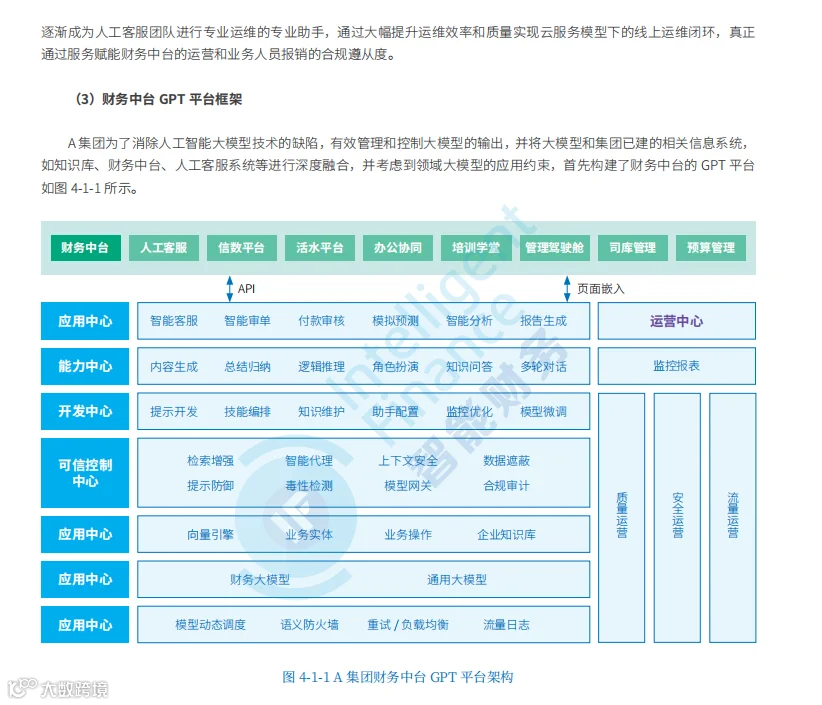Select 上下文安全 item

point(408,461)
